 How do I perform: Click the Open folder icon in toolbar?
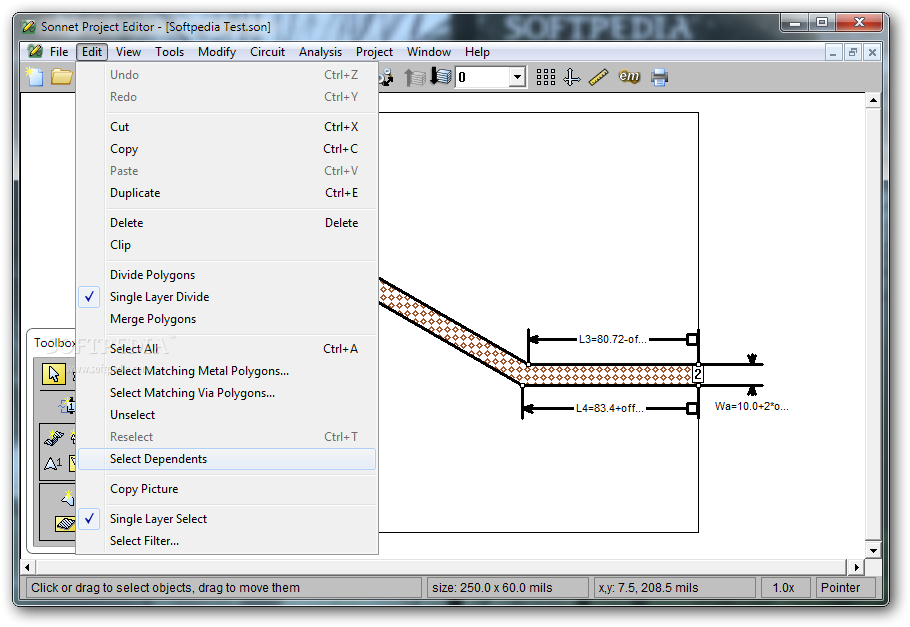click(x=61, y=77)
